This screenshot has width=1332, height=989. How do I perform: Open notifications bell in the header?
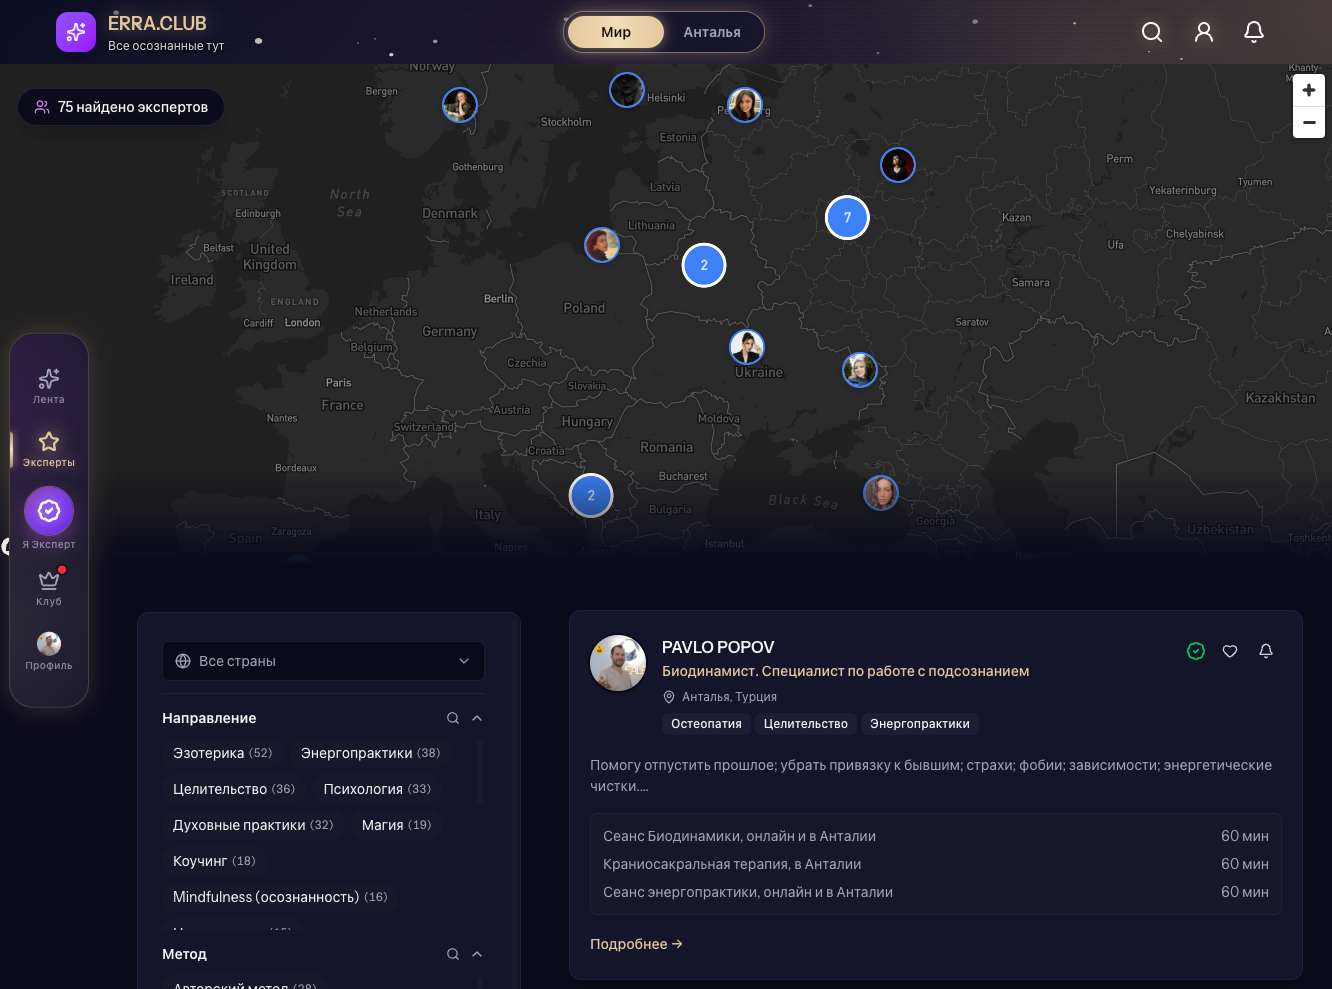click(1254, 32)
